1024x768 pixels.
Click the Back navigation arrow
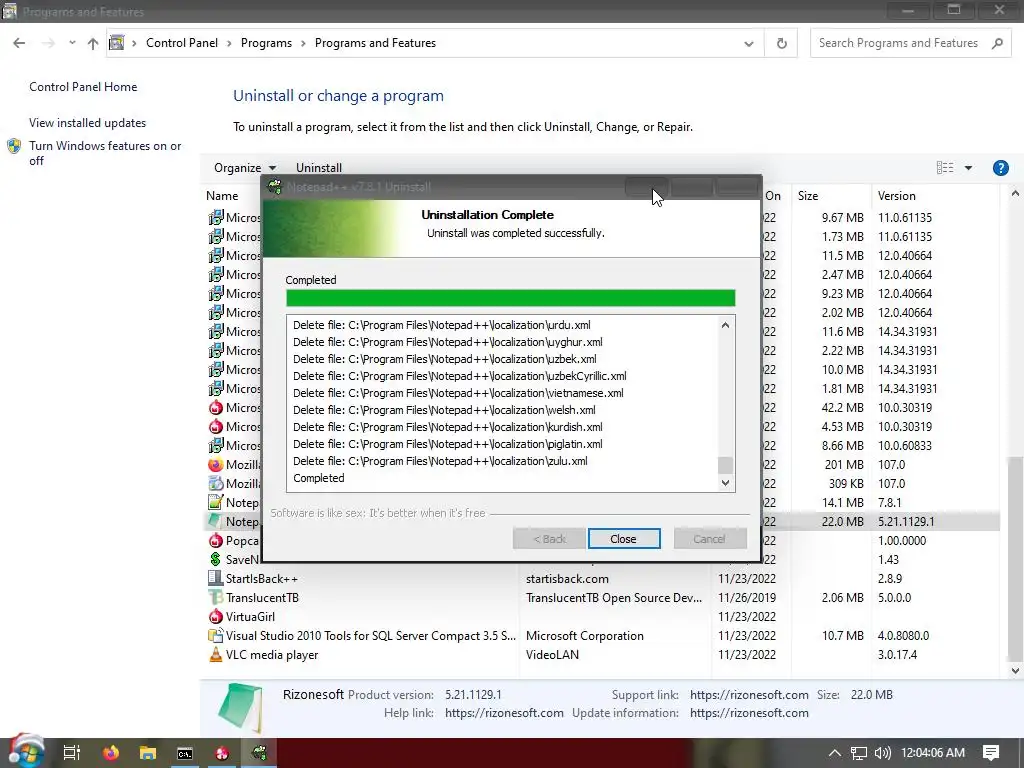point(19,43)
